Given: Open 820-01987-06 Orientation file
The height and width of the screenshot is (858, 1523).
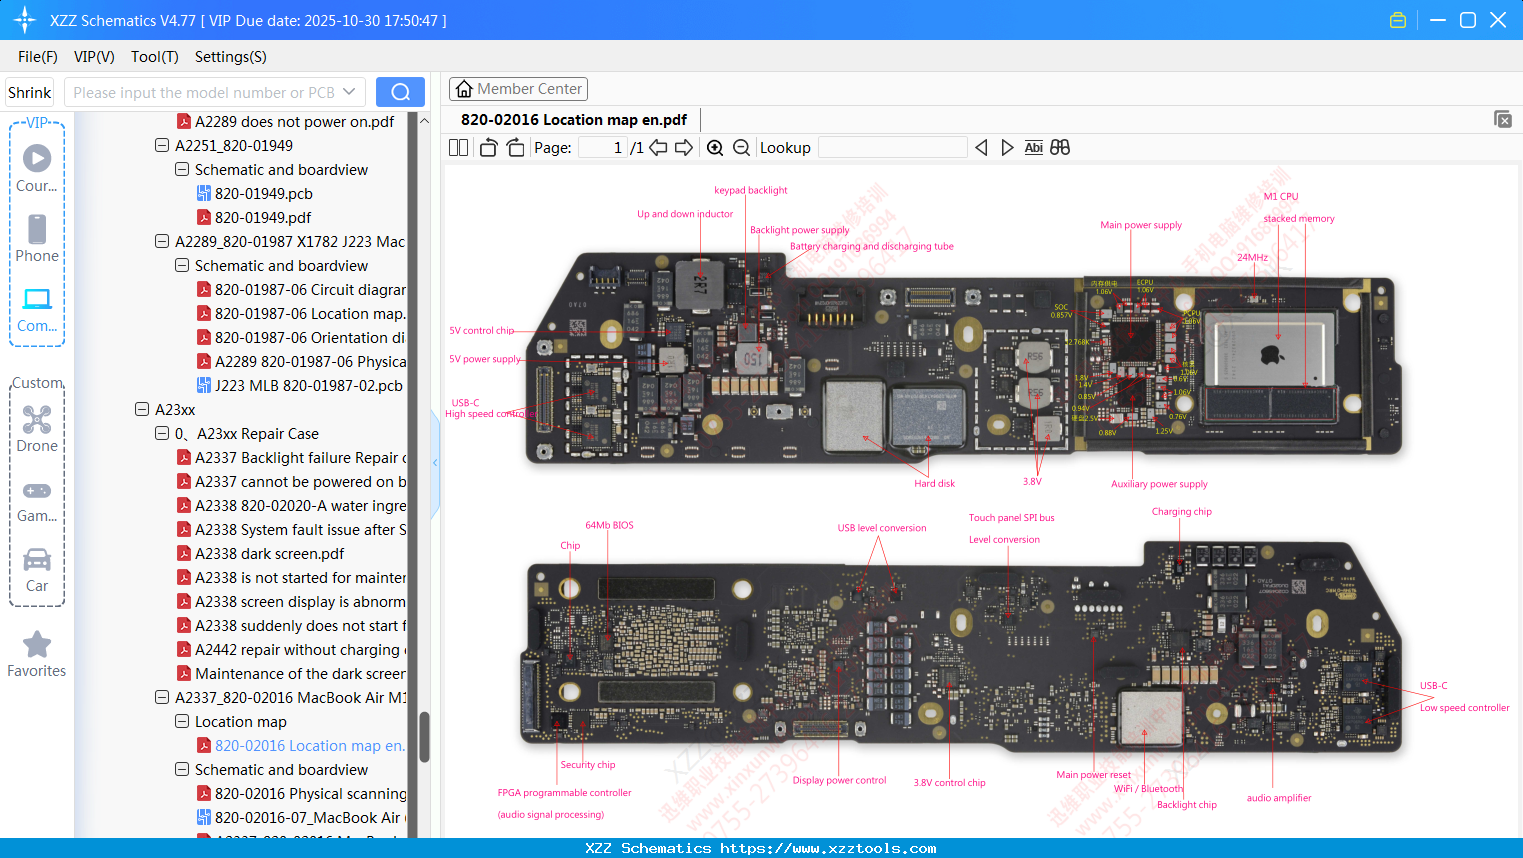Looking at the screenshot, I should (301, 337).
